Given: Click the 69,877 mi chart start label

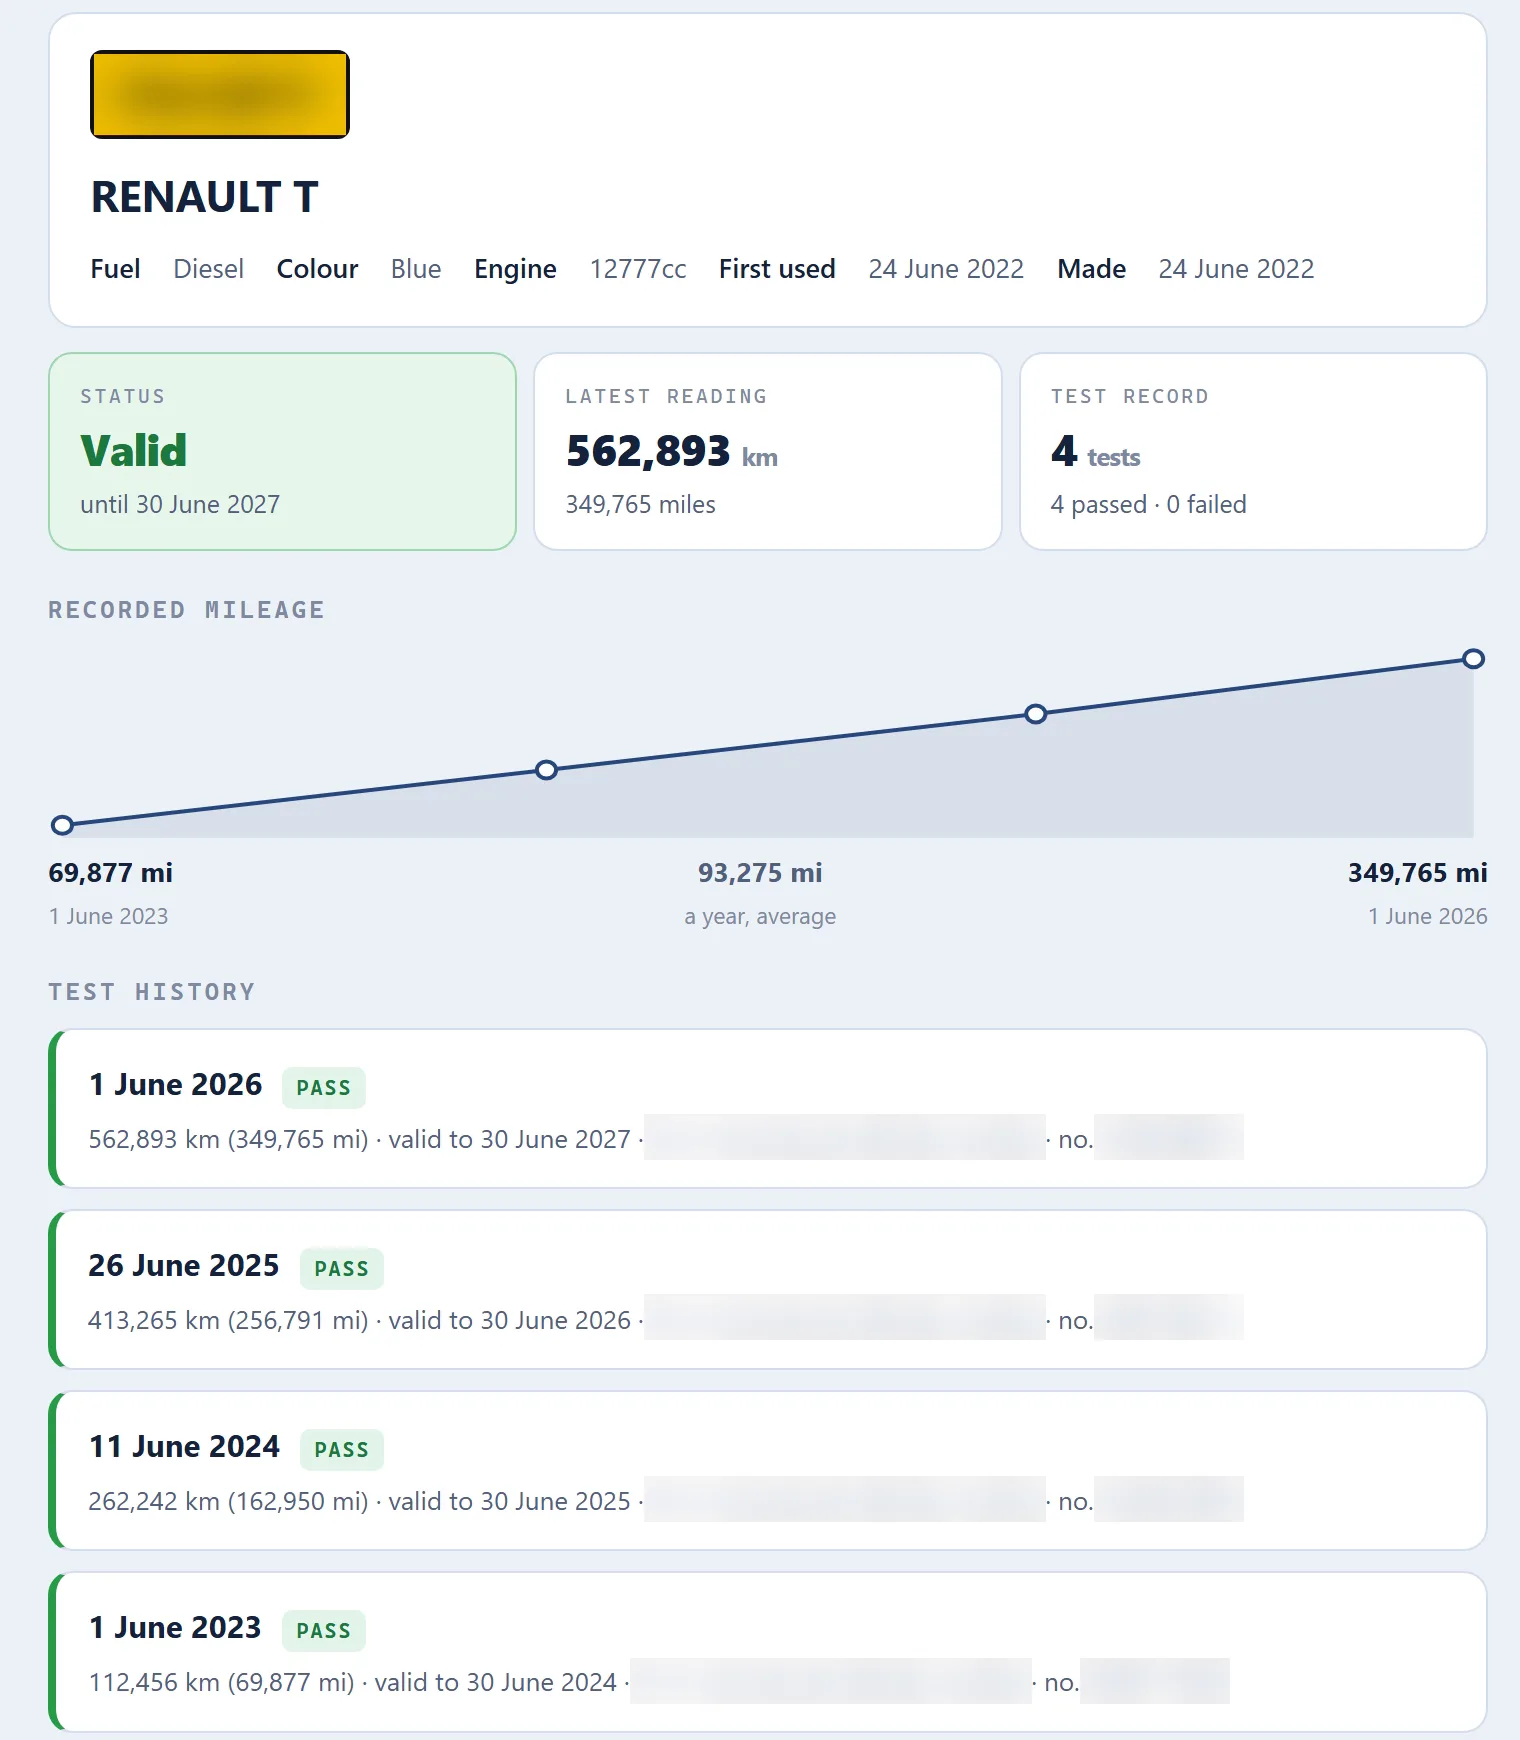Looking at the screenshot, I should (x=111, y=873).
